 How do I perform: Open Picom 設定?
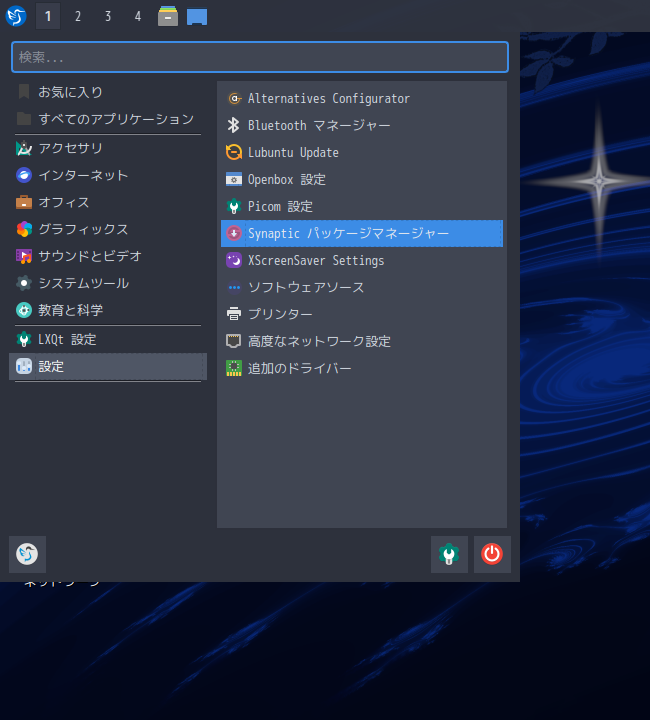tap(362, 206)
